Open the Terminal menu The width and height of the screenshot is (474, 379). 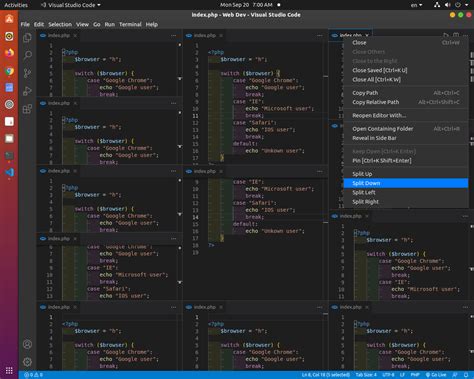pos(130,24)
